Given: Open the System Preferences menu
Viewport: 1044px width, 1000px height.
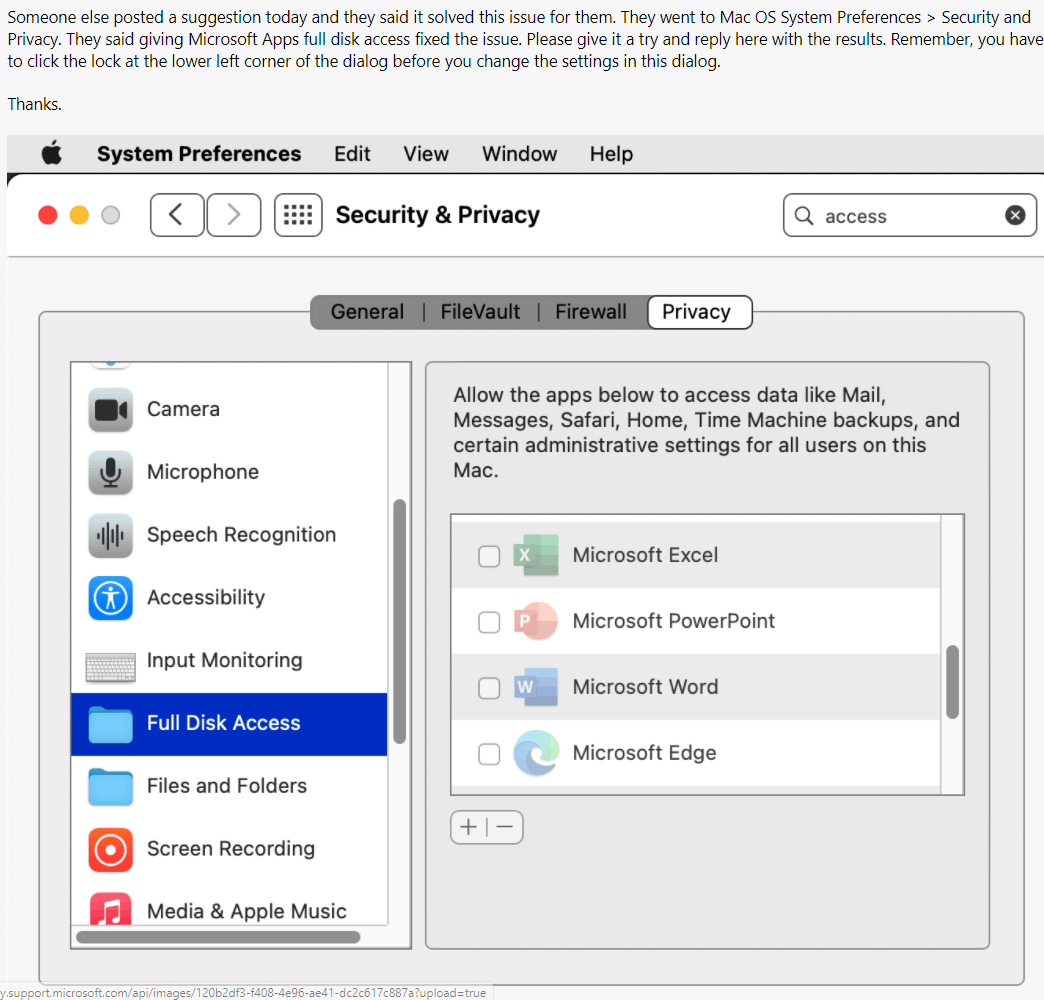Looking at the screenshot, I should point(199,154).
